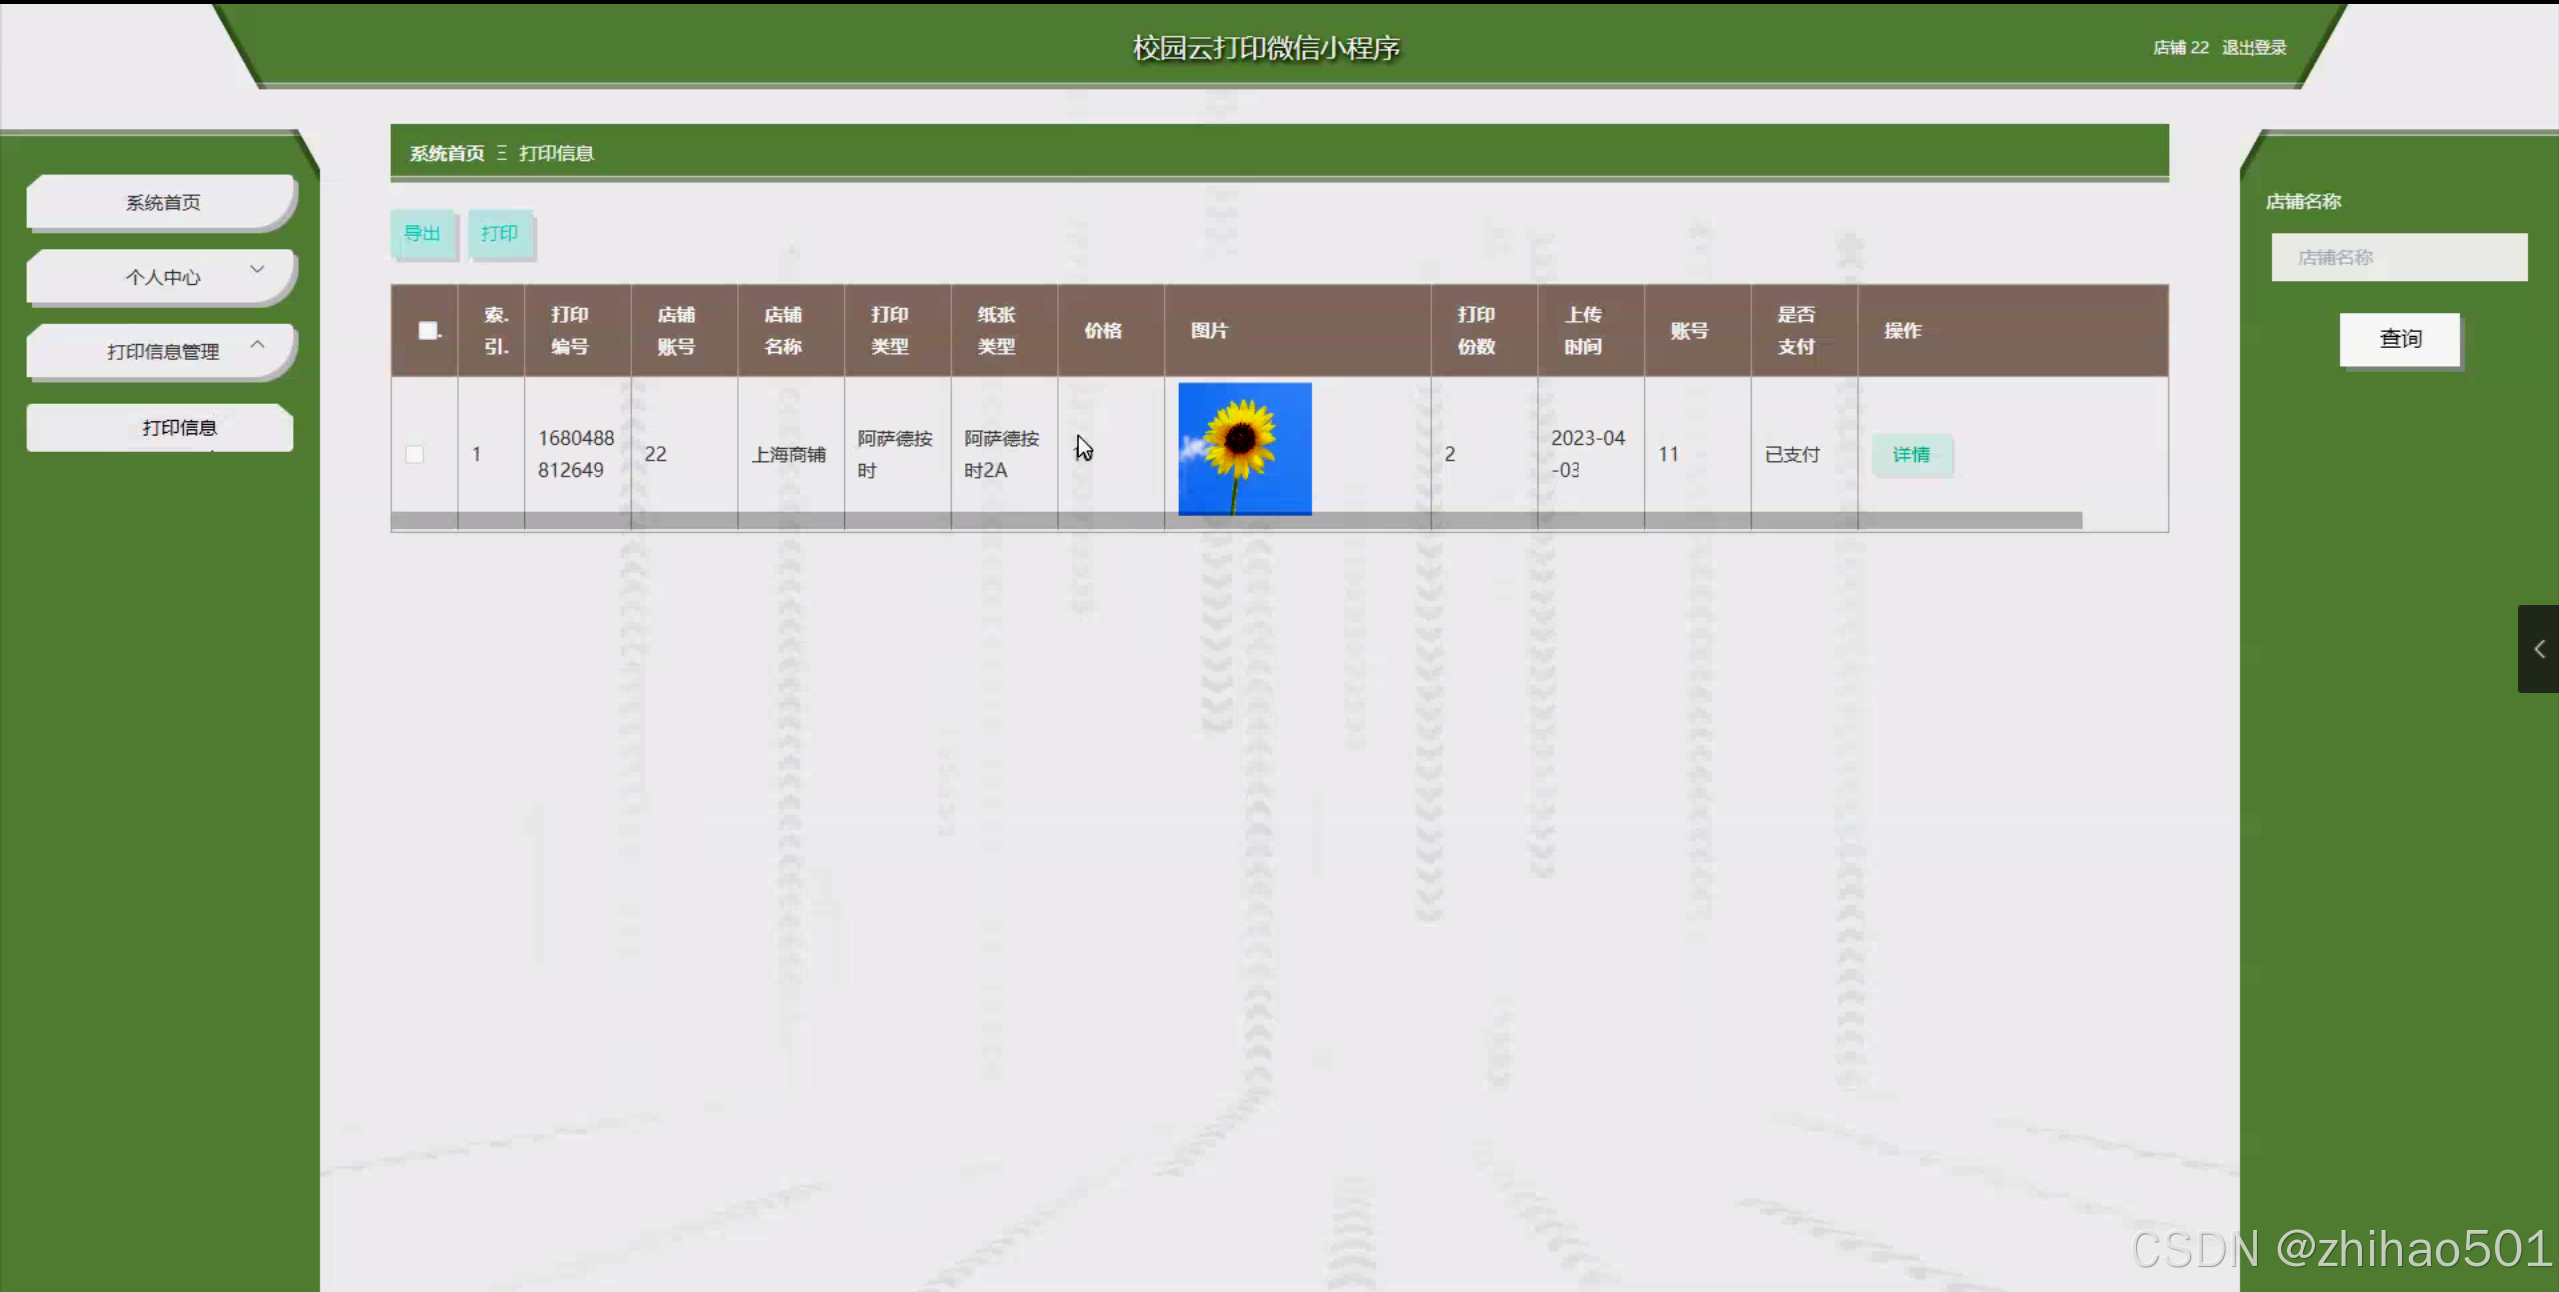Click 系统首页 breadcrumb link
The image size is (2559, 1292).
tap(446, 153)
